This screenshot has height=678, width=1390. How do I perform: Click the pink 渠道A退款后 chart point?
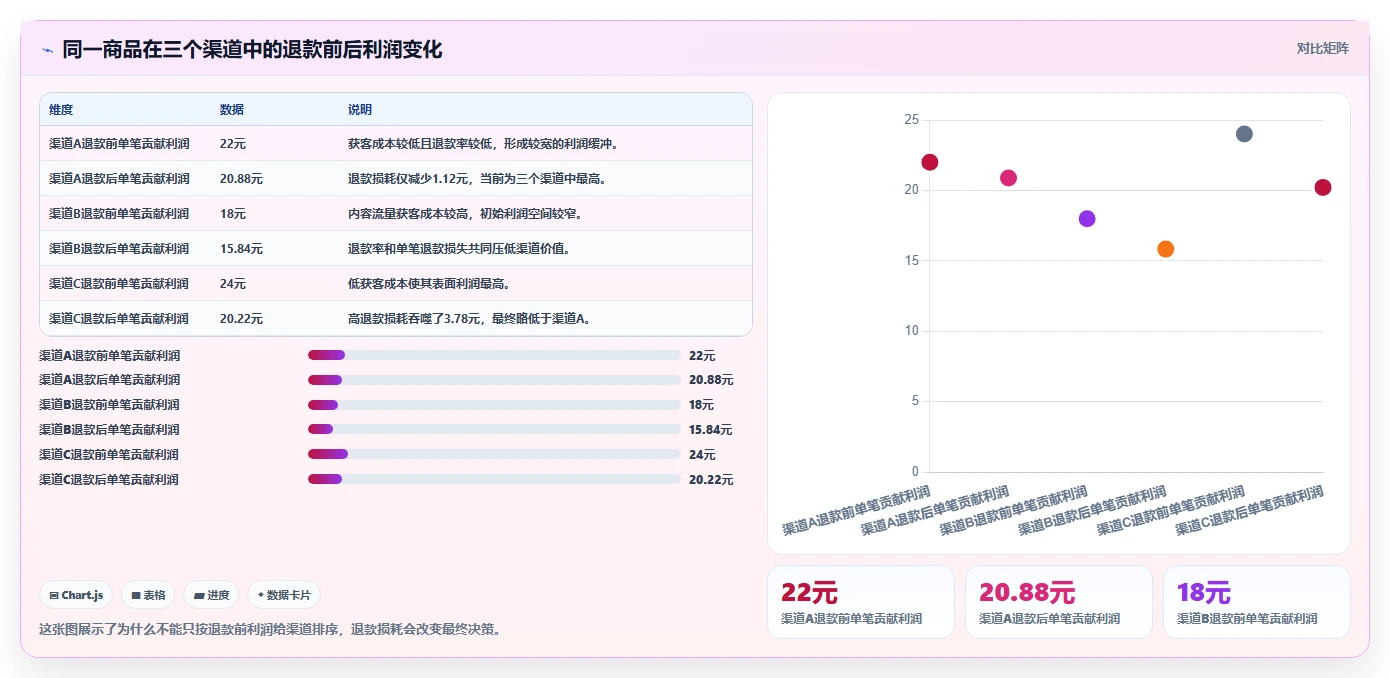pos(1008,178)
